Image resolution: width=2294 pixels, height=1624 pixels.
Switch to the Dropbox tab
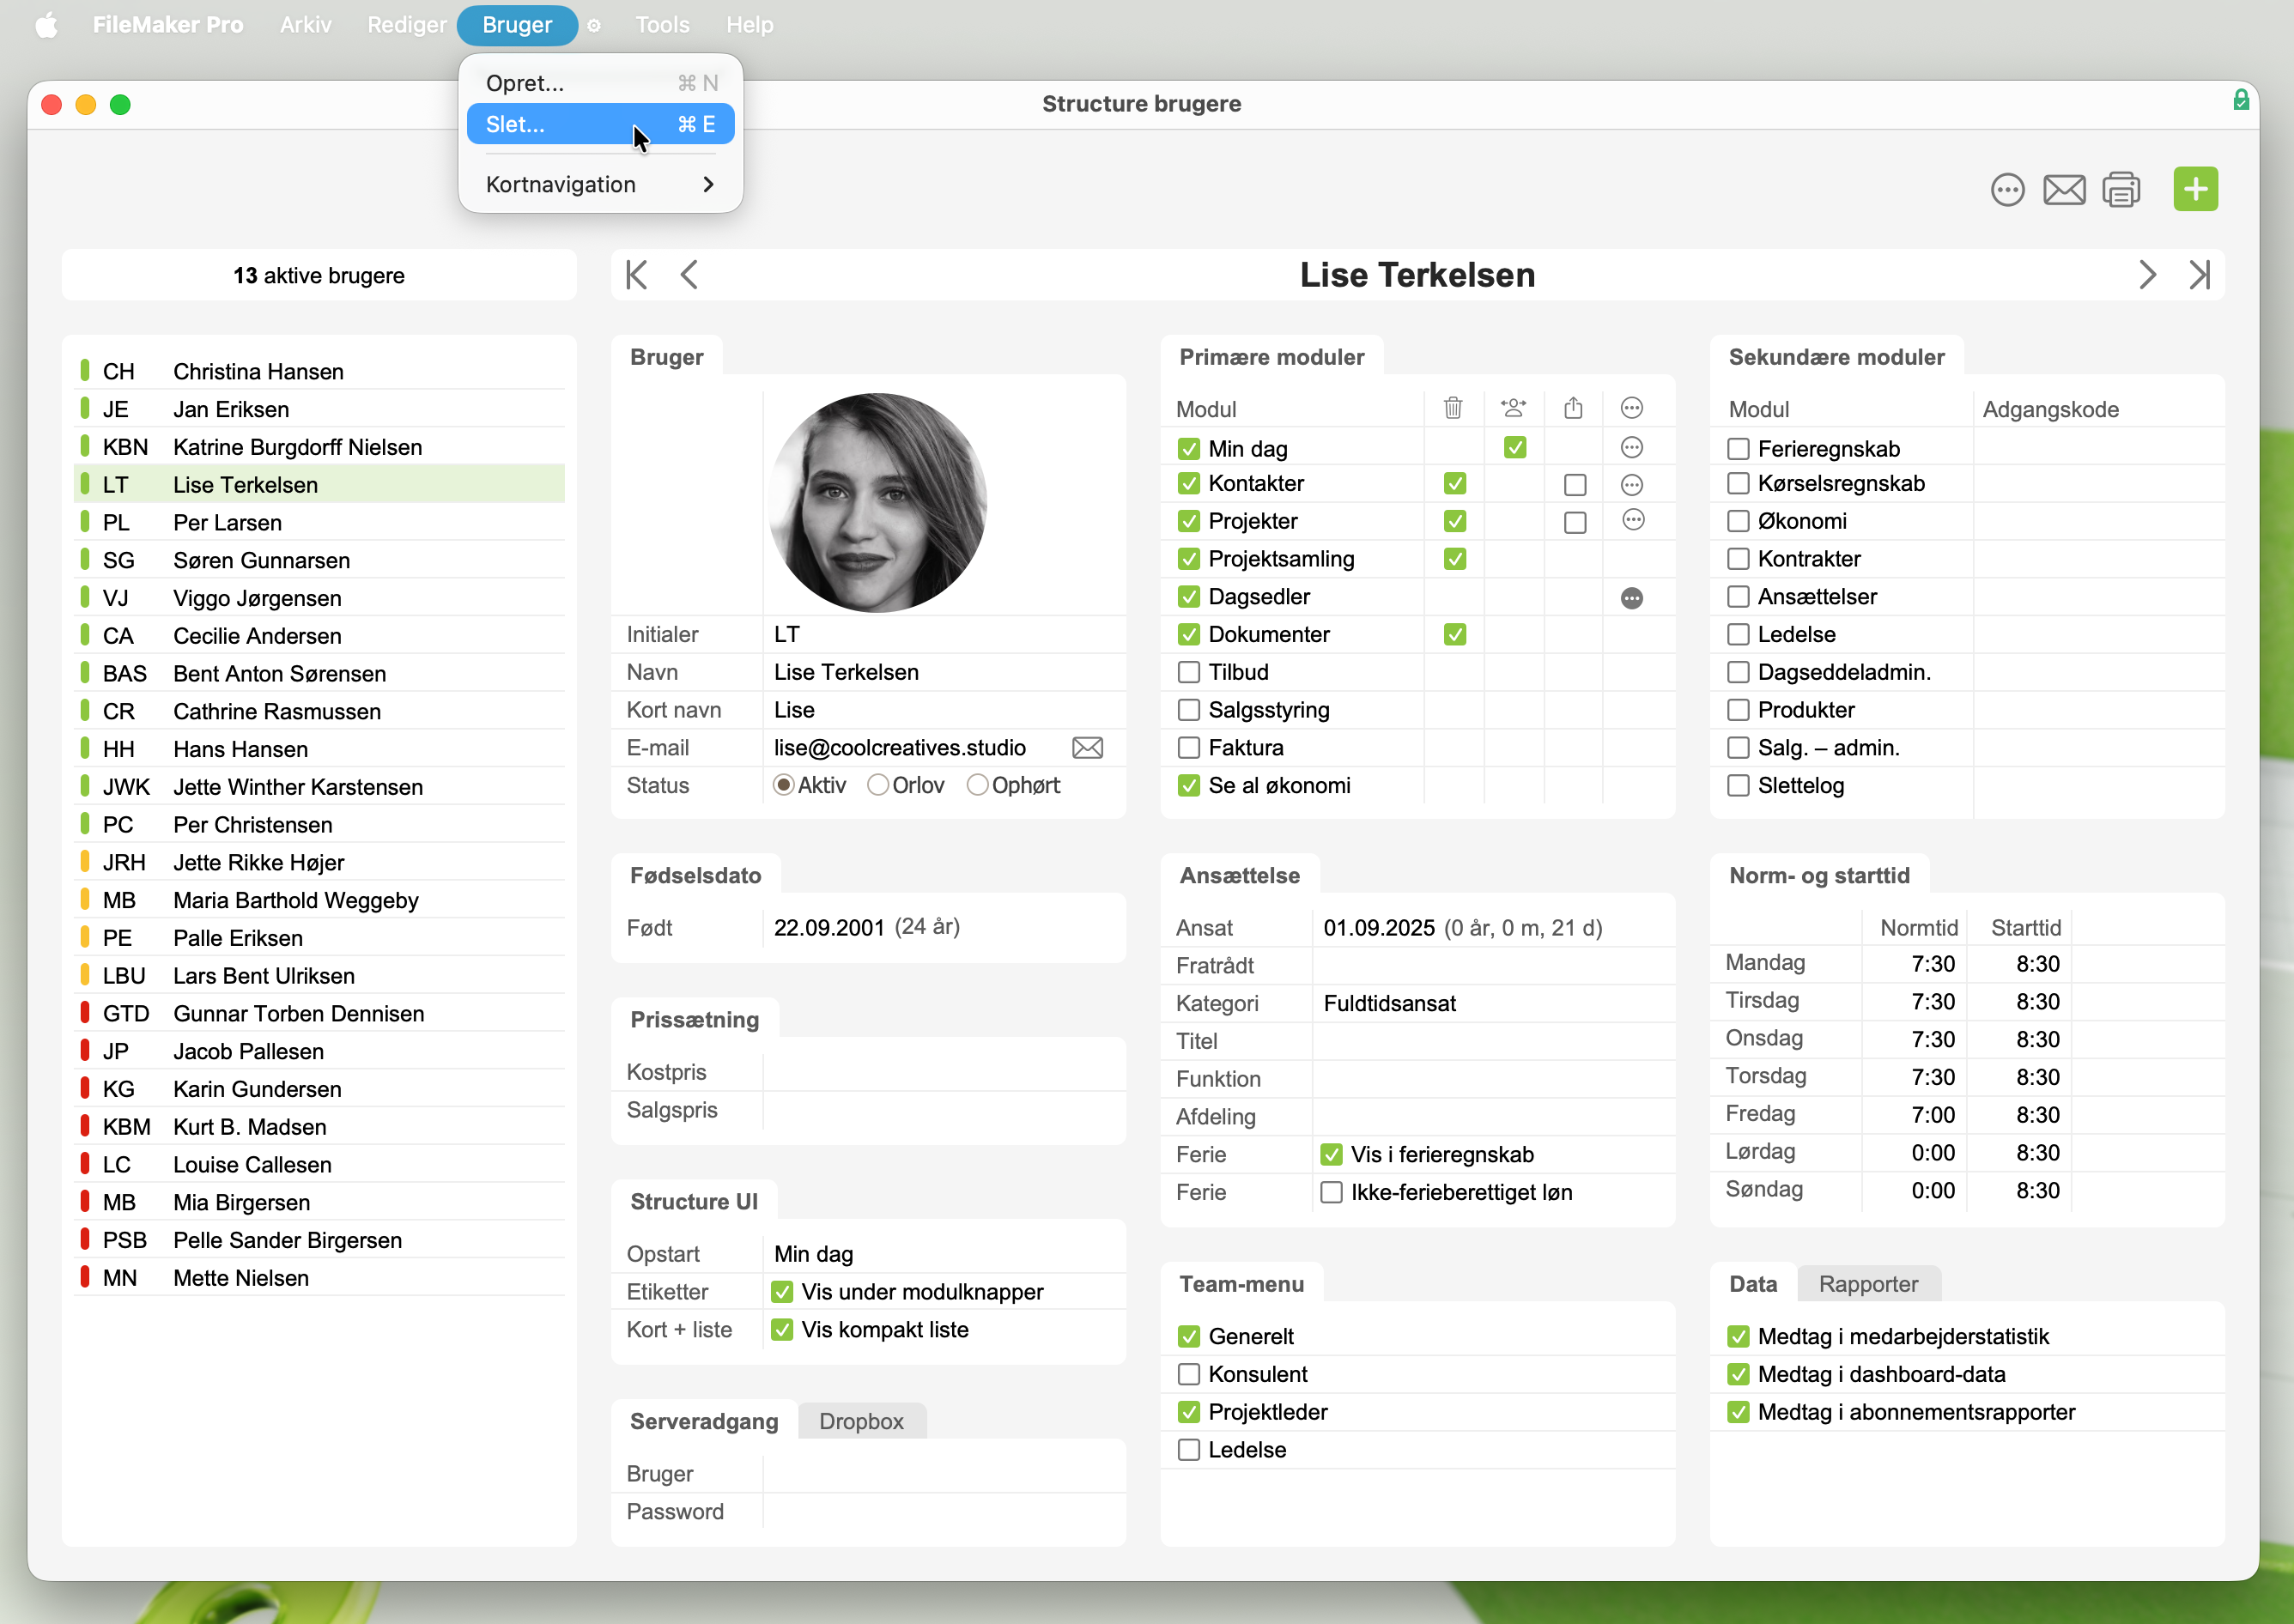click(x=861, y=1421)
